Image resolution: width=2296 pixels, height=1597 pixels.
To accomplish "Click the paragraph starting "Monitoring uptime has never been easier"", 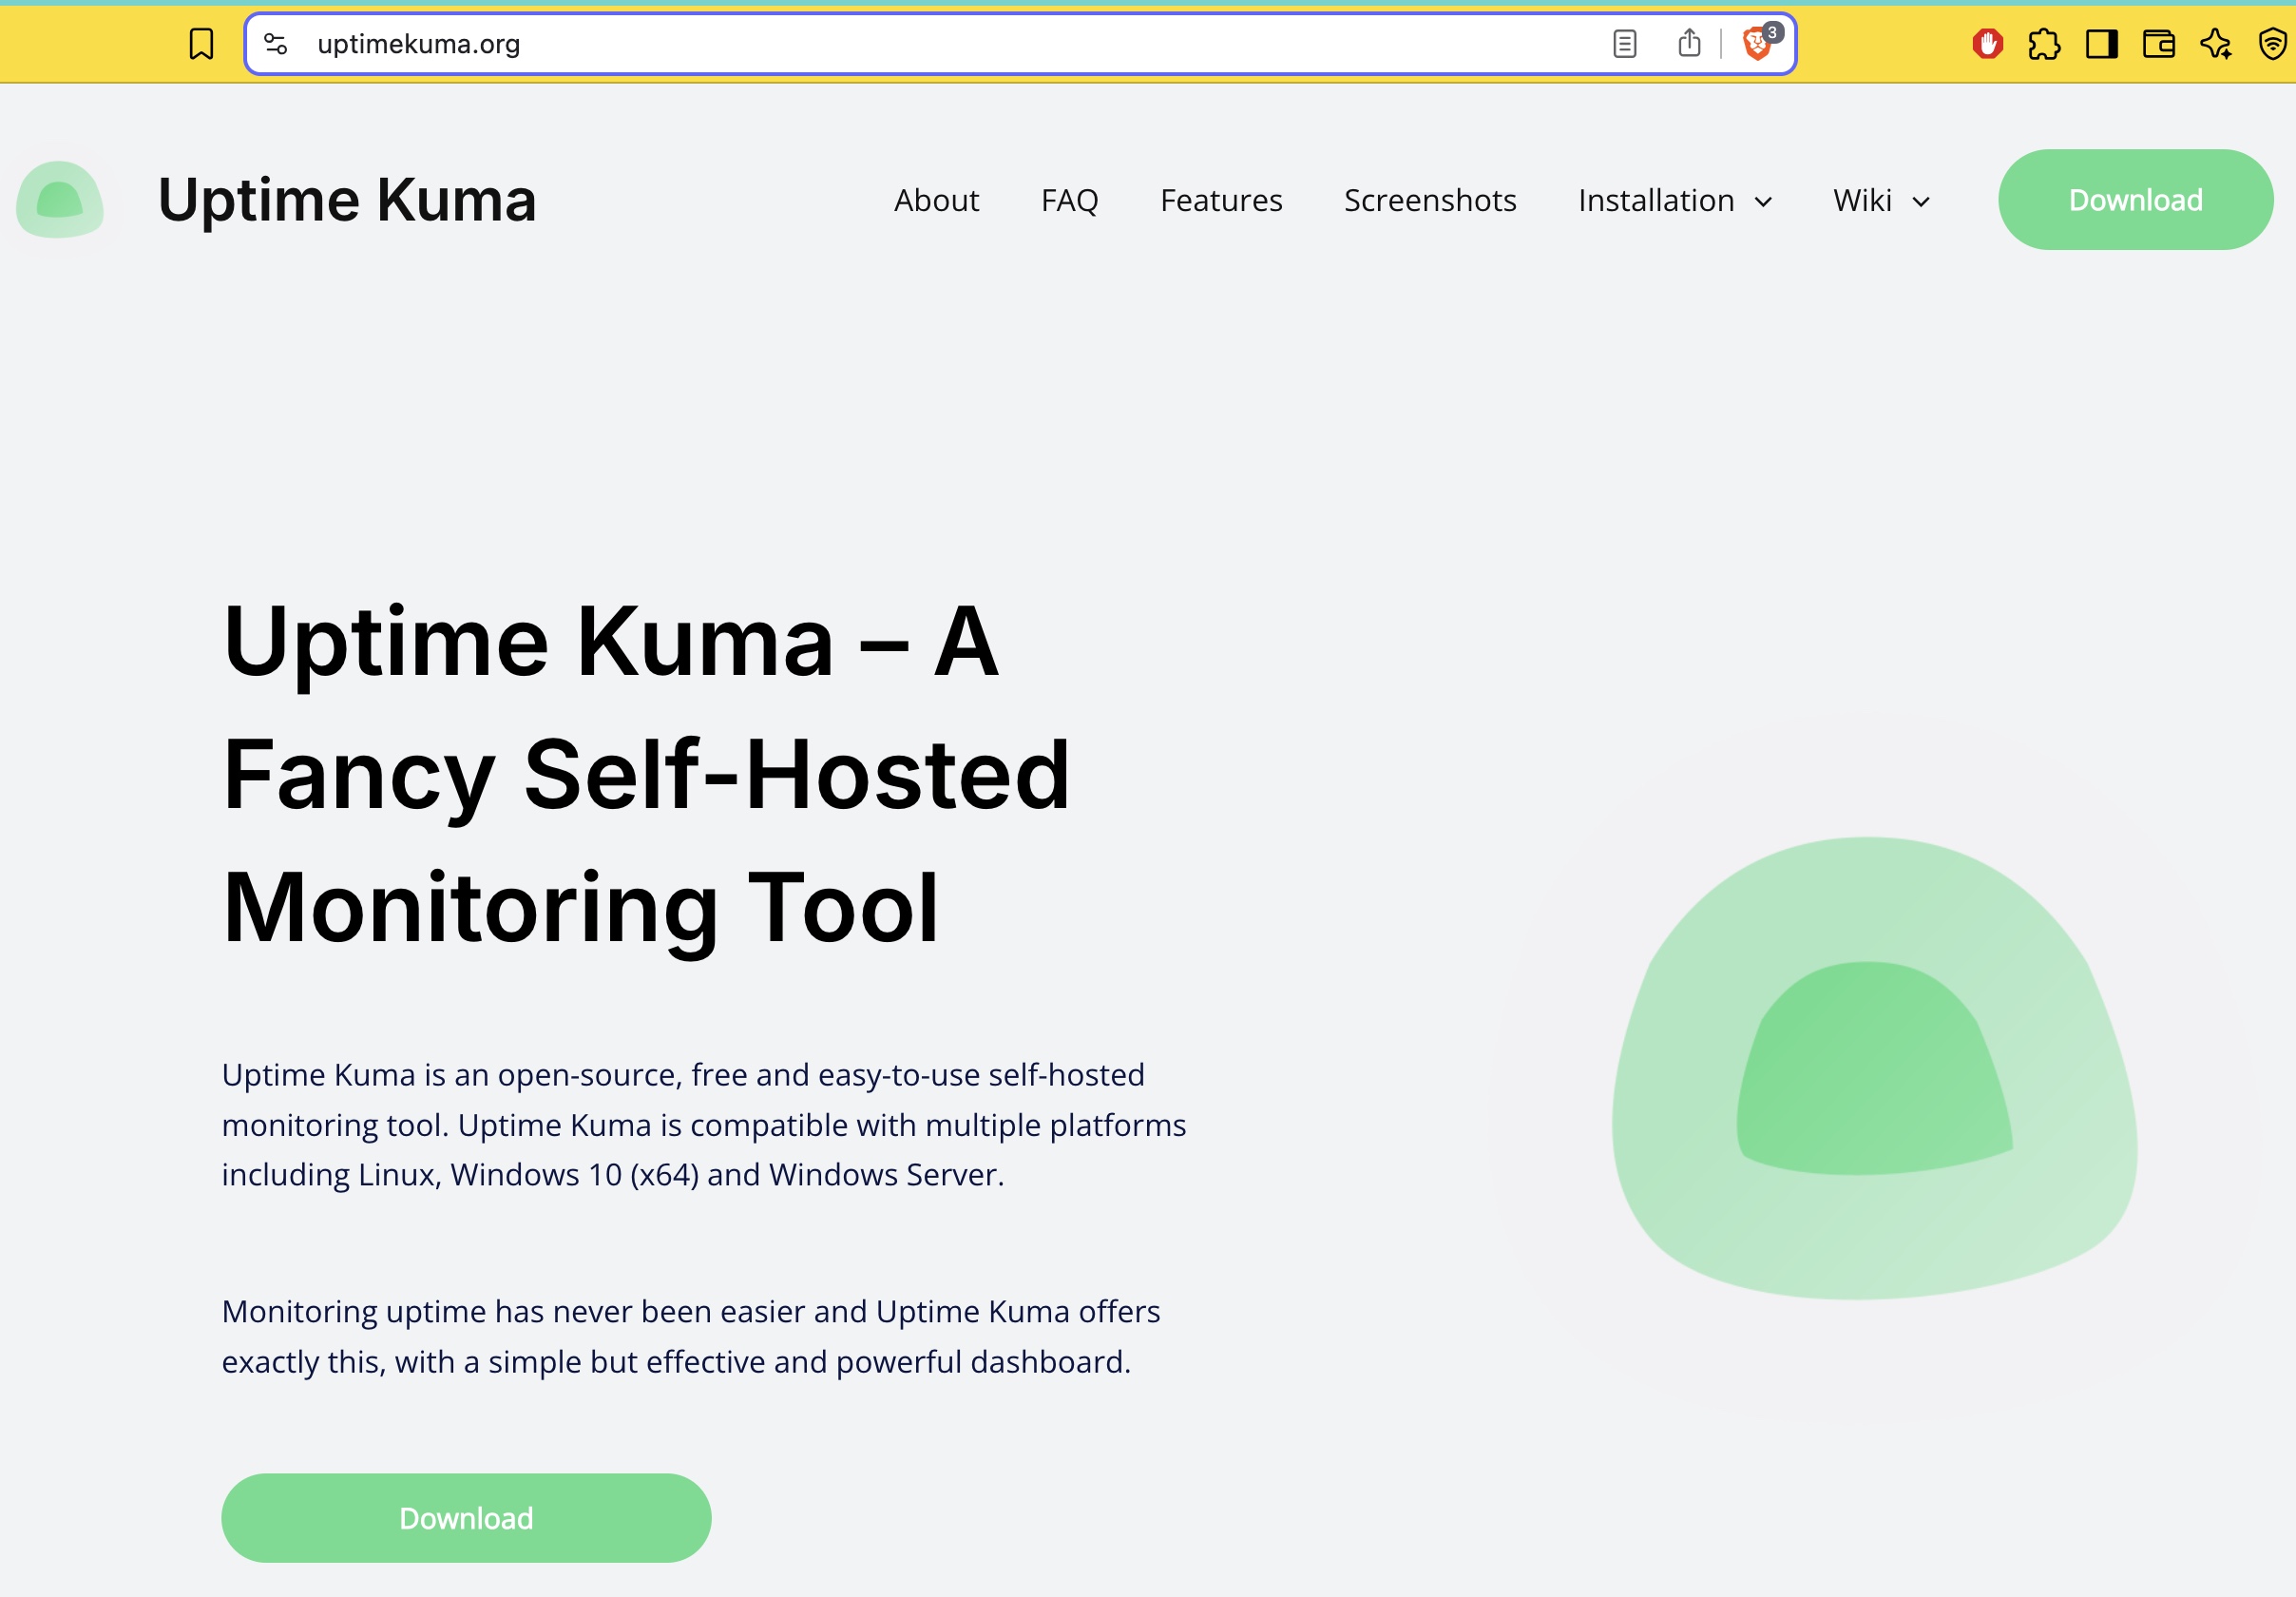I will click(x=691, y=1337).
